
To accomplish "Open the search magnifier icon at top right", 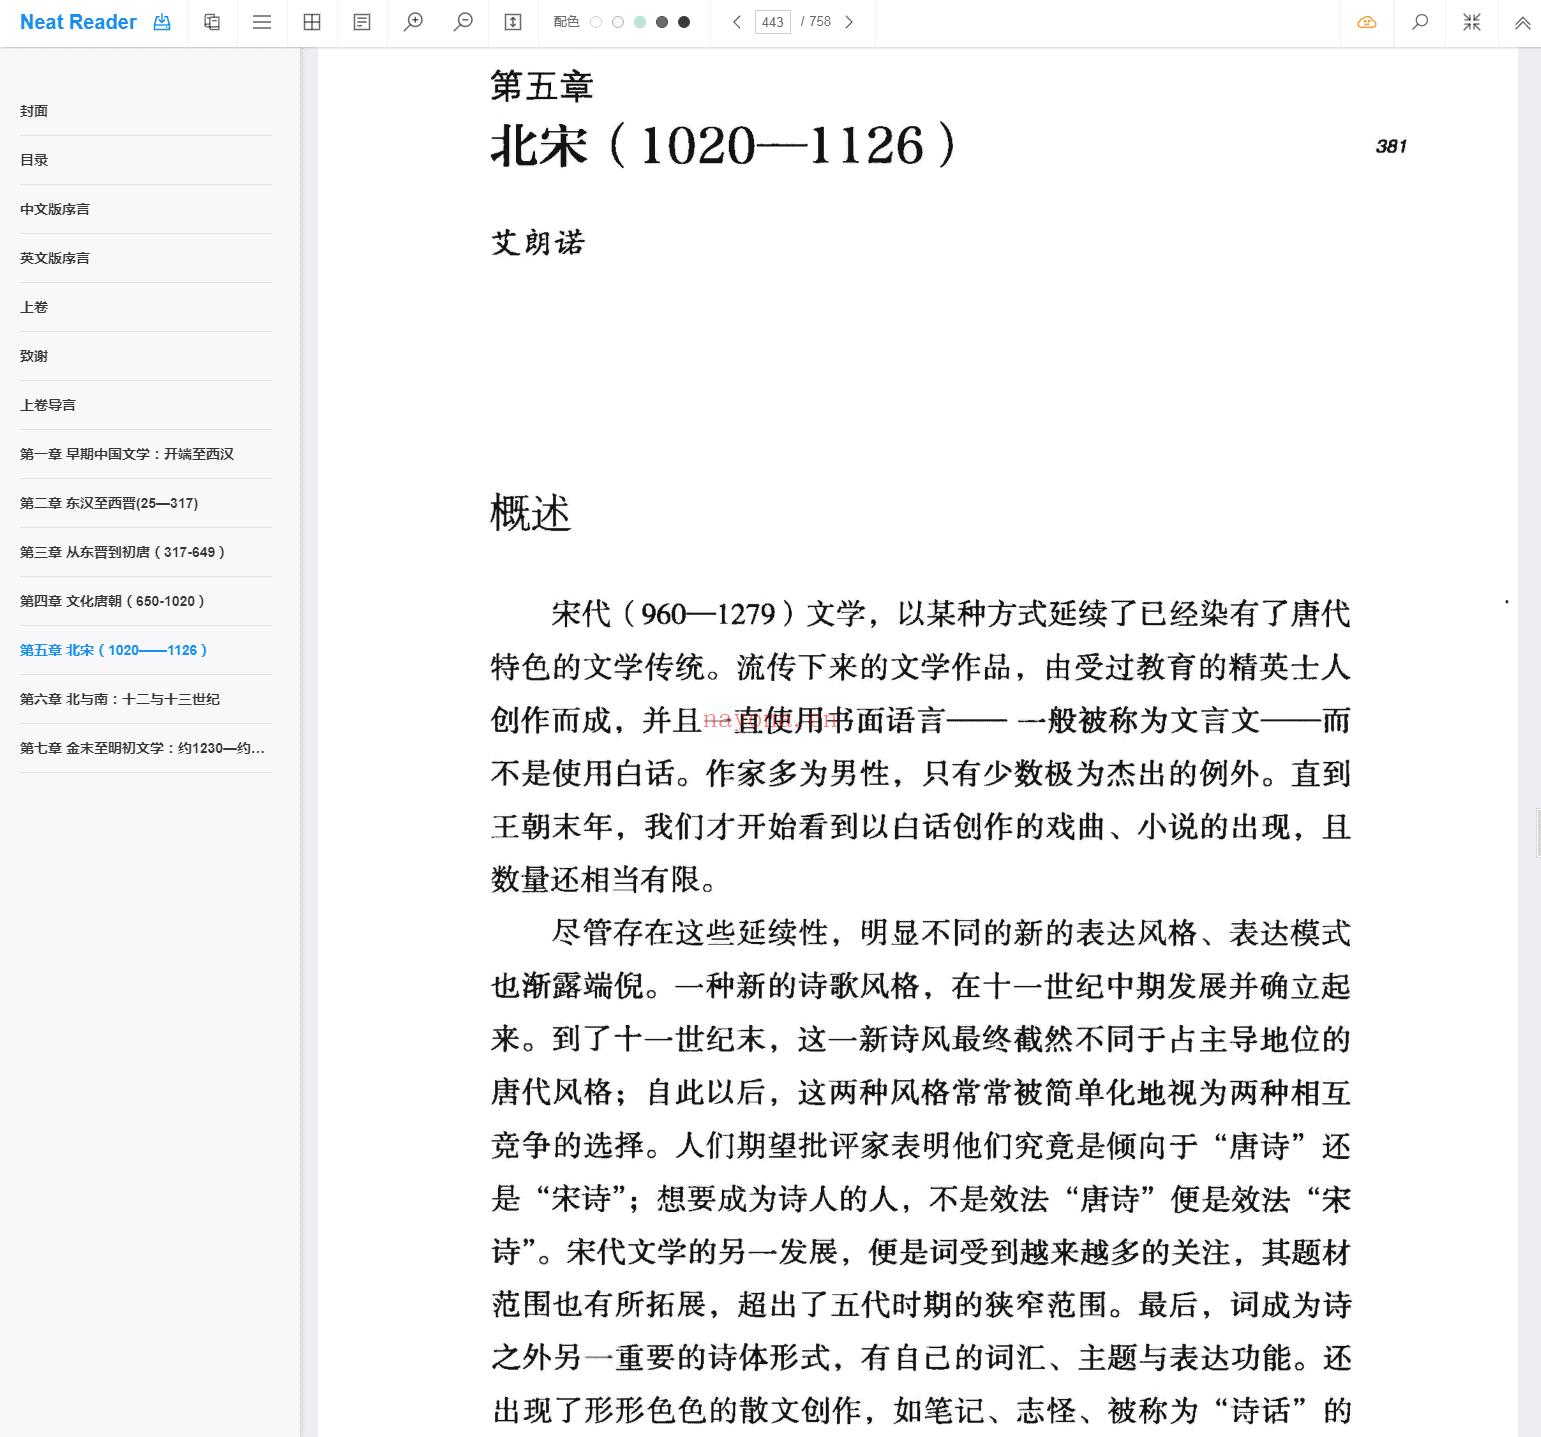I will tap(1420, 22).
